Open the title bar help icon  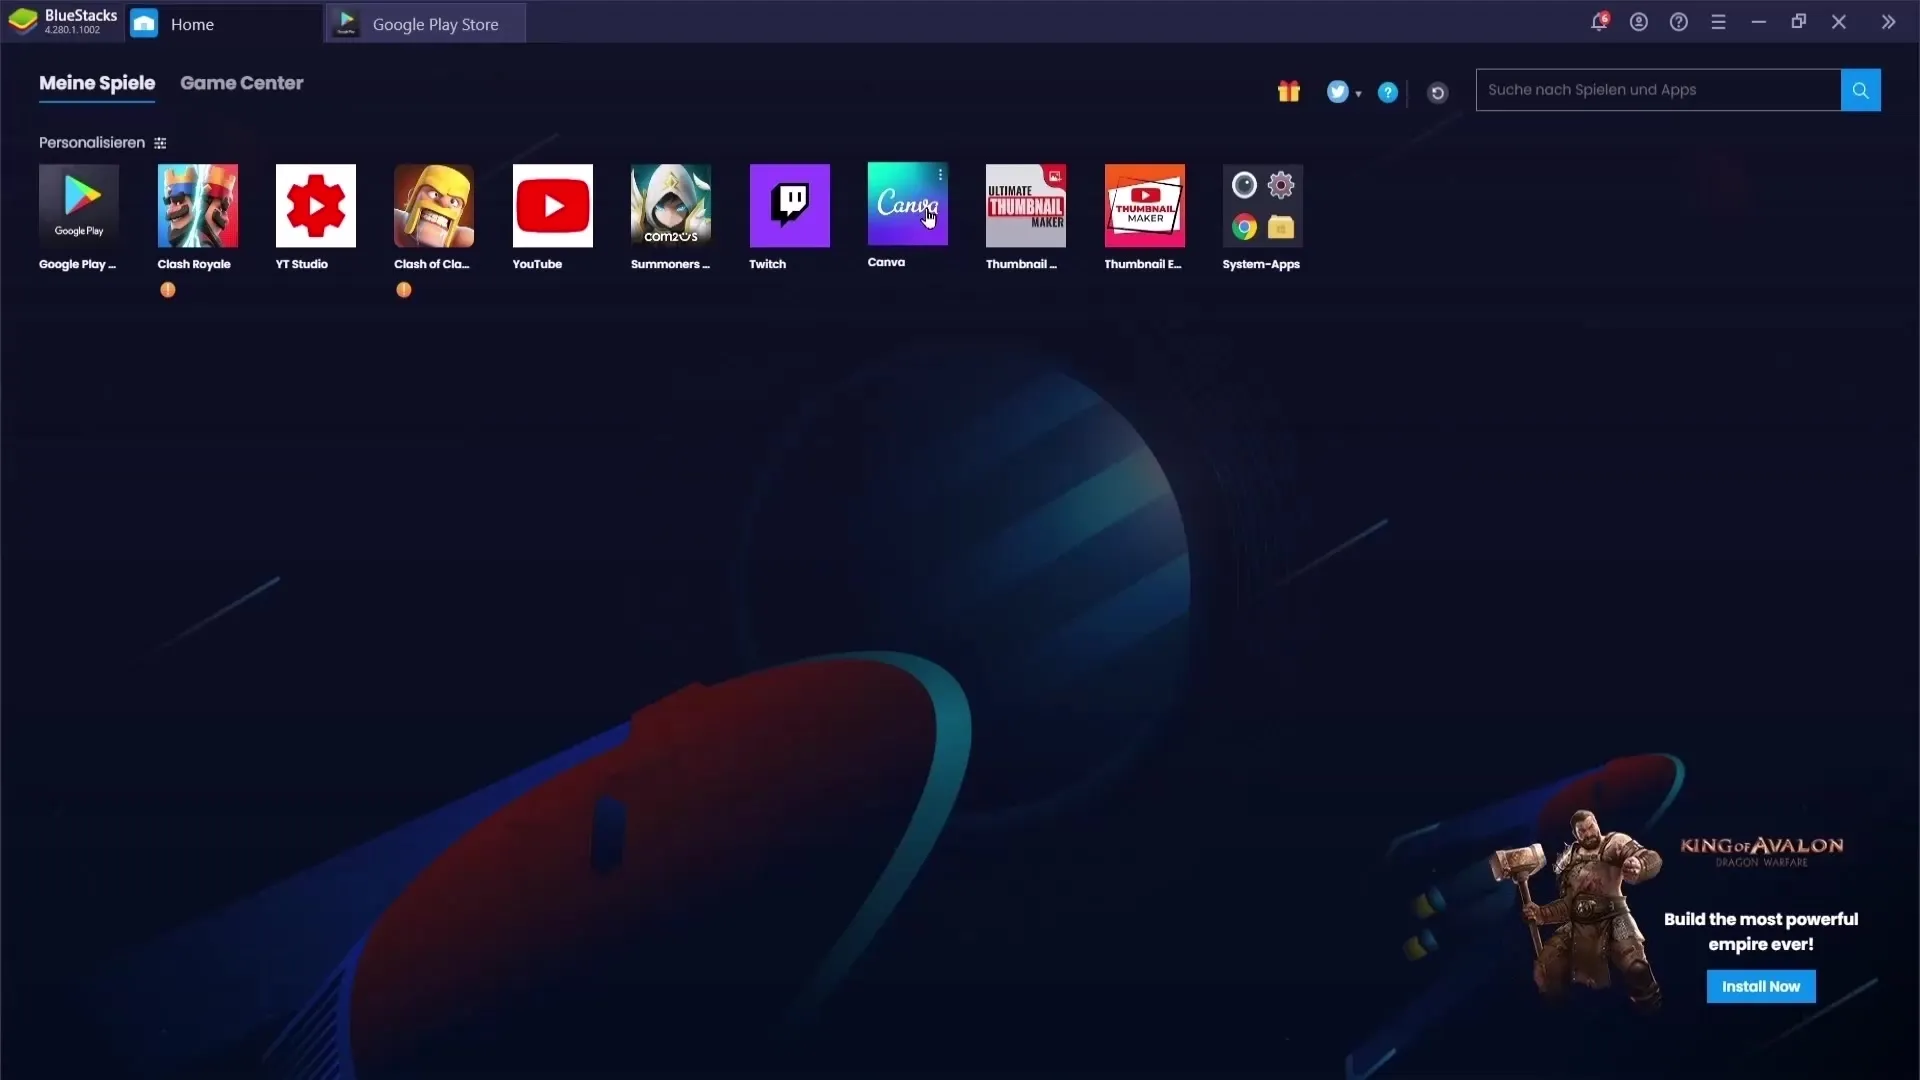point(1679,22)
